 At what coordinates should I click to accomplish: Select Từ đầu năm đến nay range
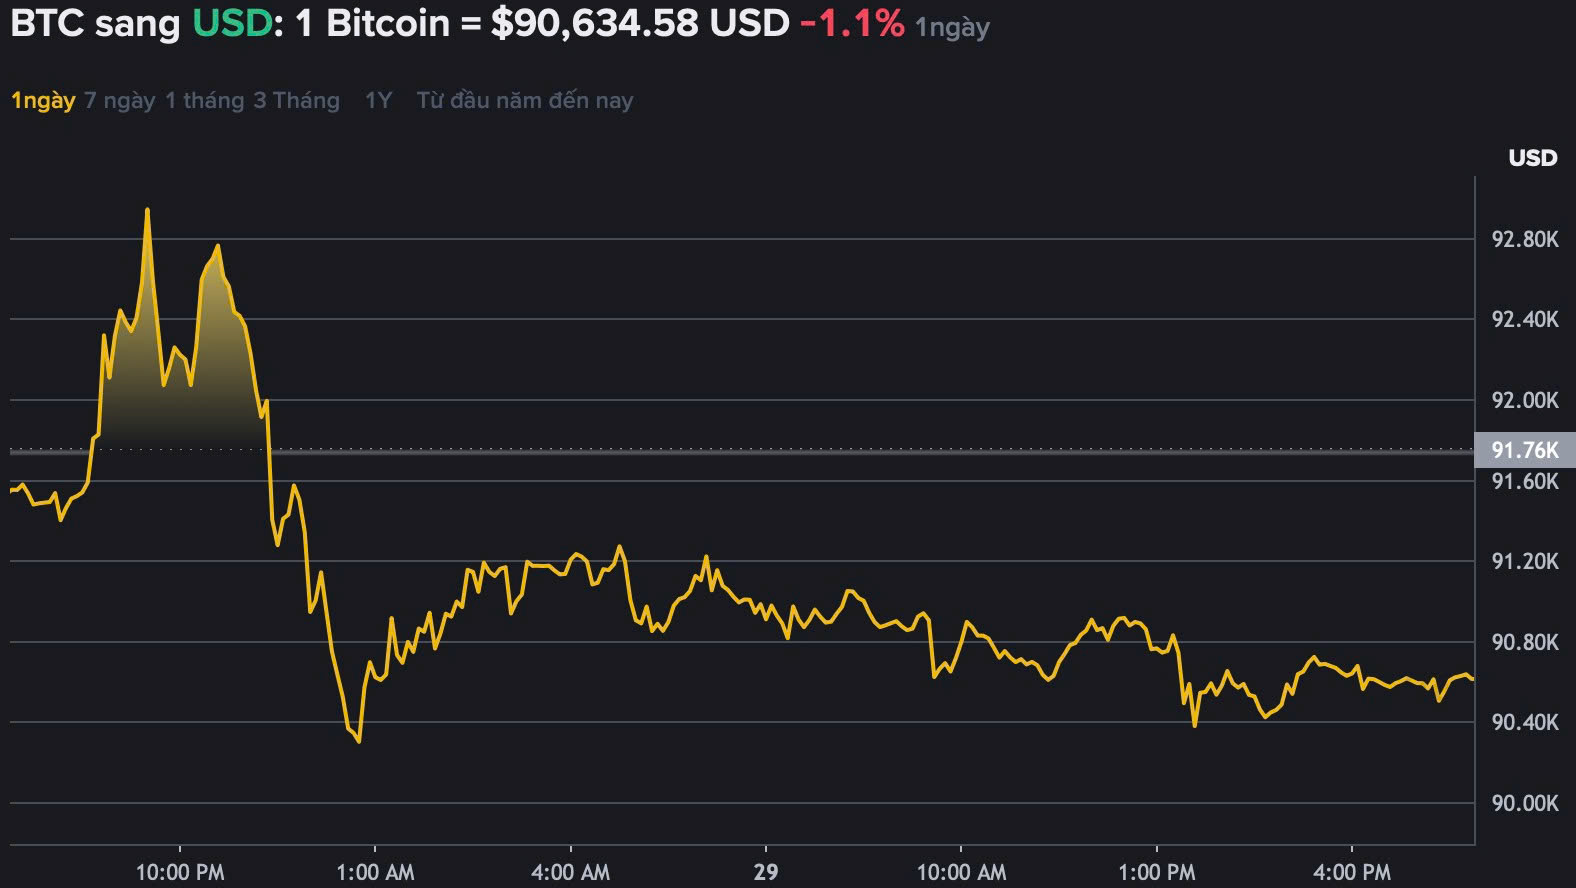click(525, 100)
